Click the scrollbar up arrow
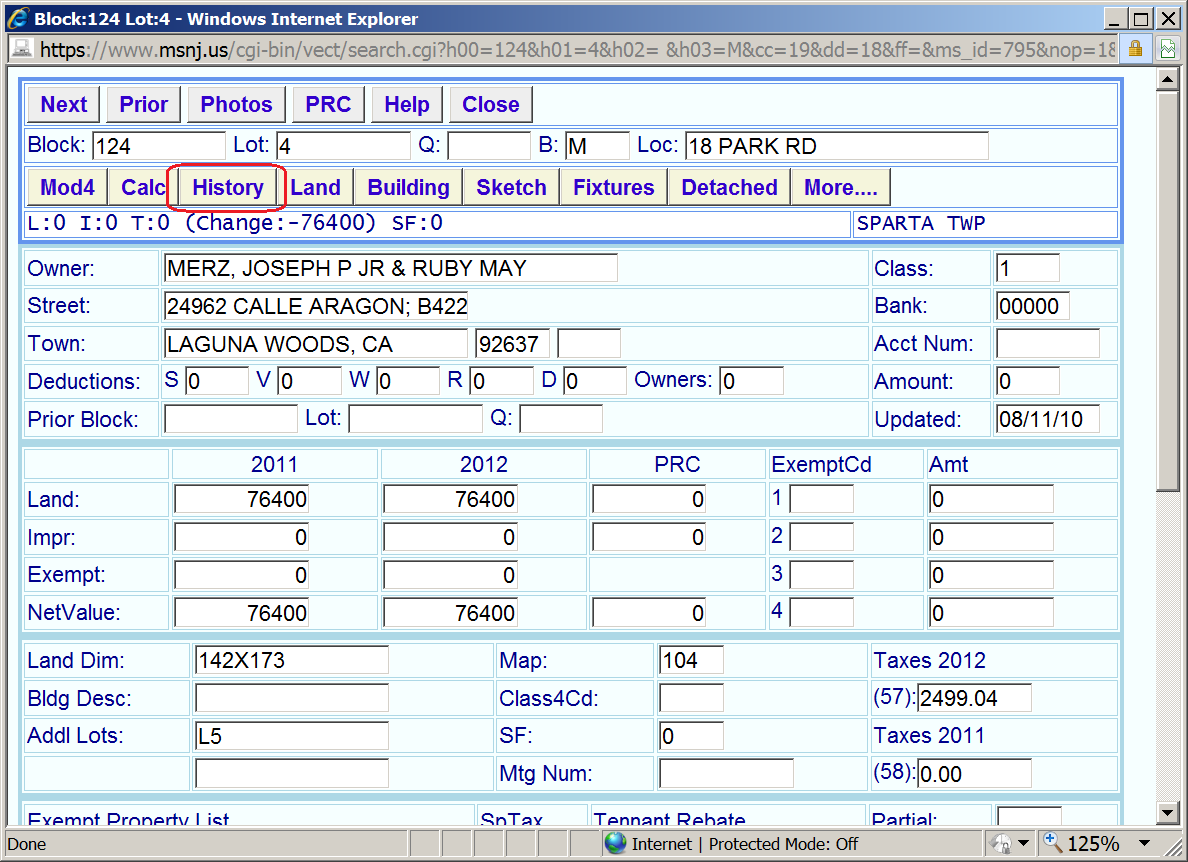Image resolution: width=1188 pixels, height=862 pixels. [x=1168, y=80]
